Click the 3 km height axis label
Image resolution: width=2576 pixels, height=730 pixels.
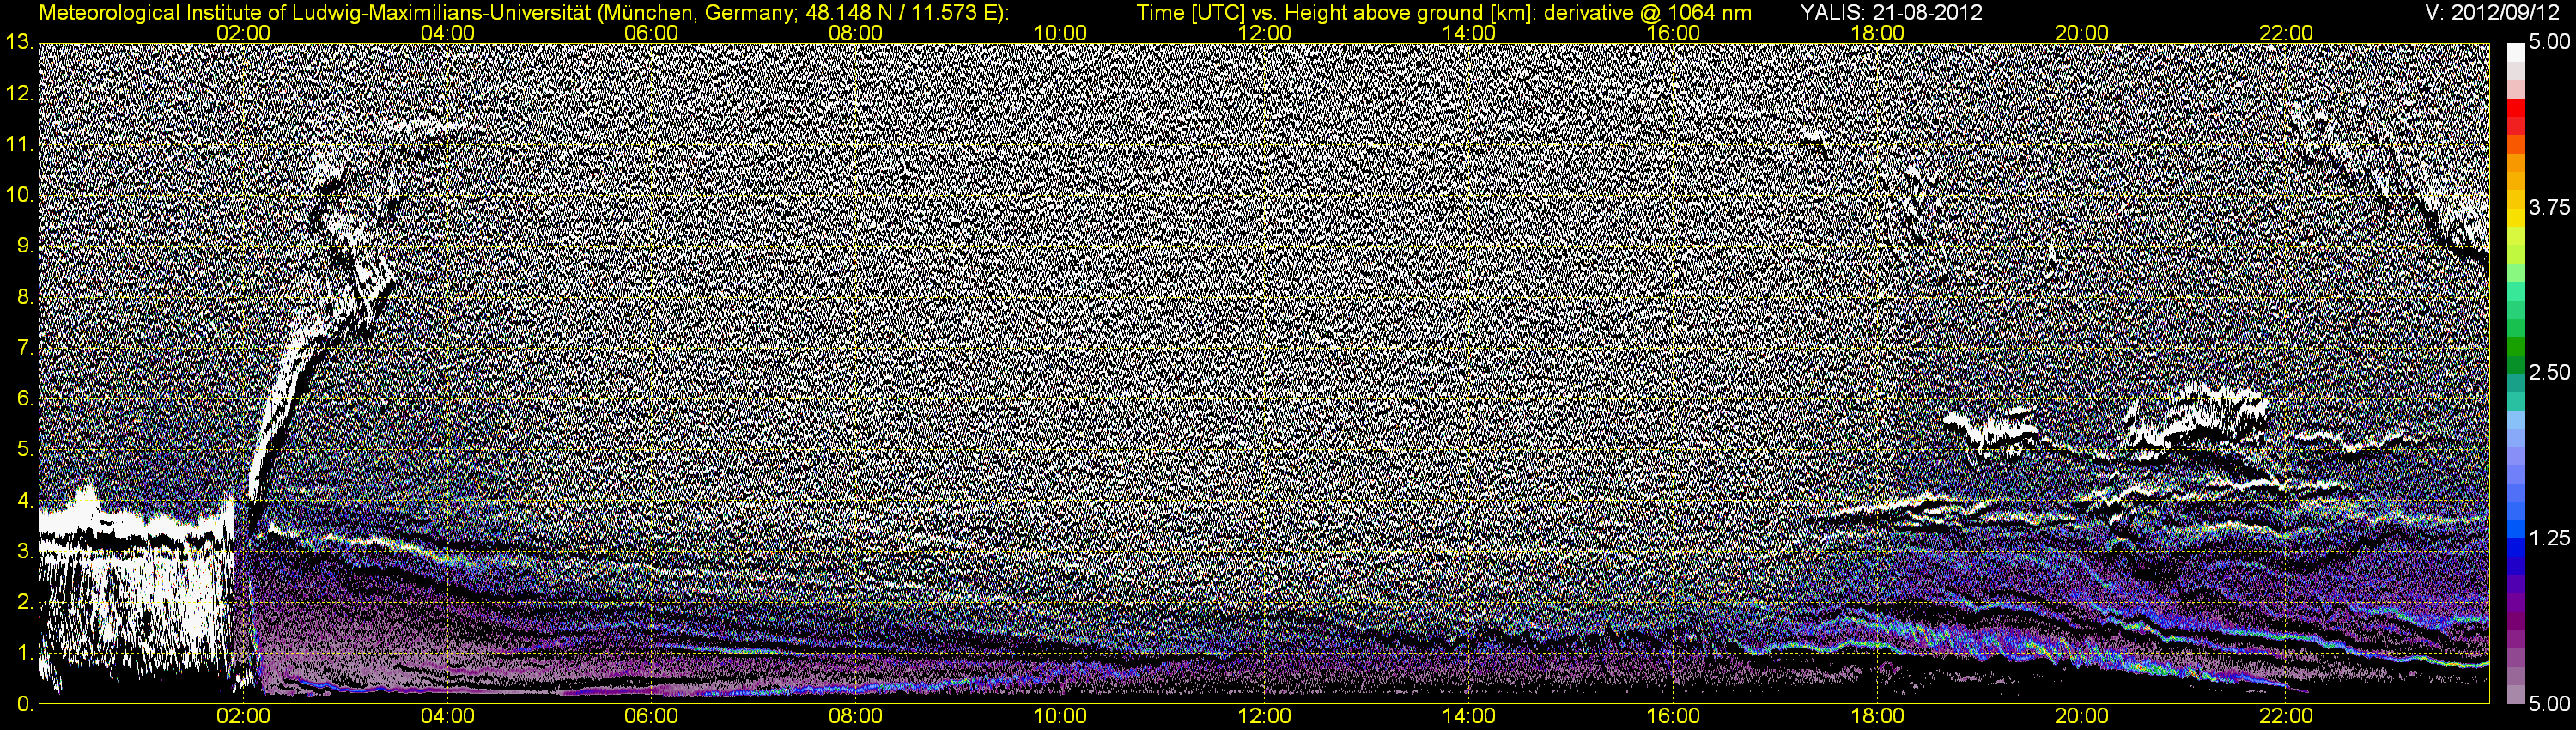click(x=25, y=553)
